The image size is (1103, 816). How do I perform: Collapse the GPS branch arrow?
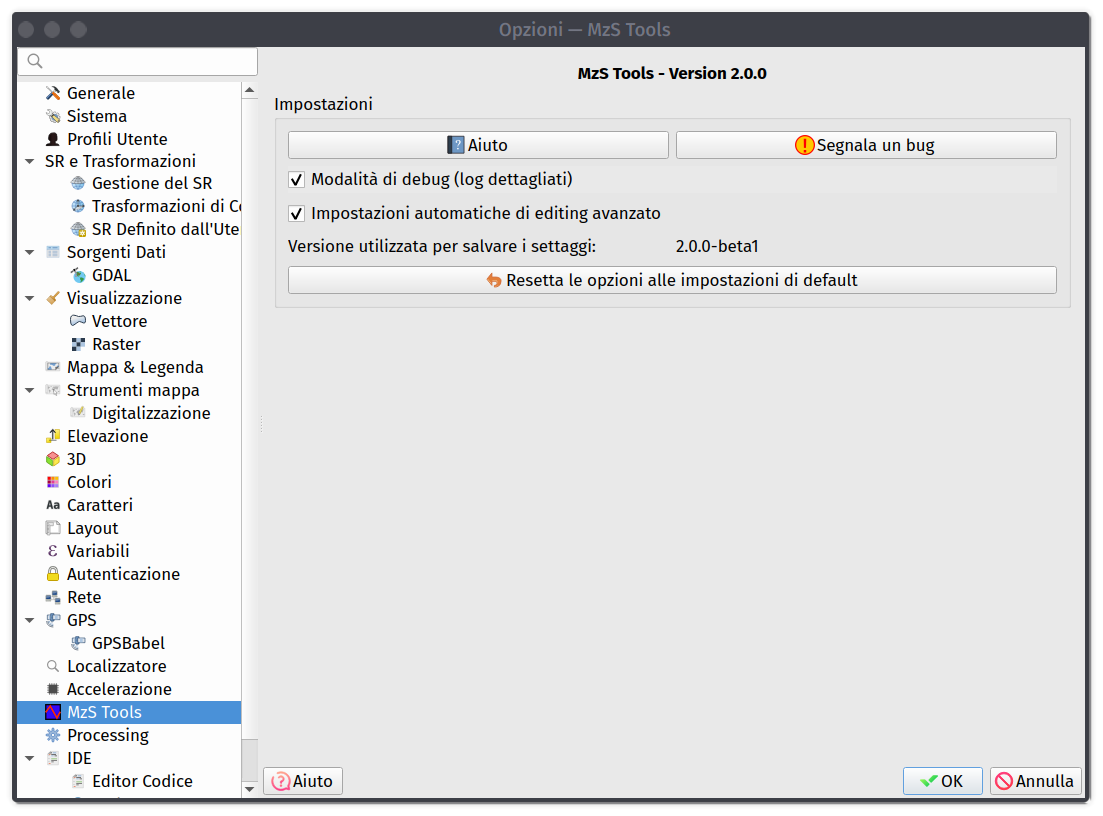pos(30,620)
